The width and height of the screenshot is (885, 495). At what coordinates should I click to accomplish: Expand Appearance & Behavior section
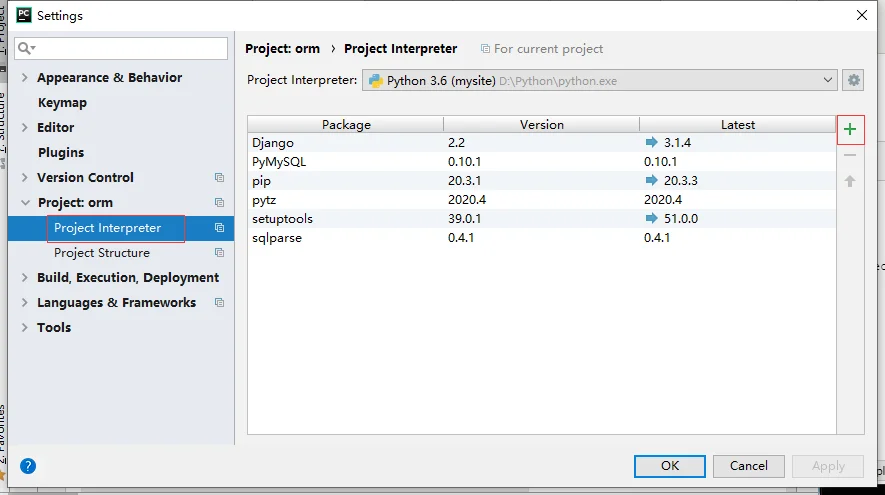pyautogui.click(x=24, y=77)
